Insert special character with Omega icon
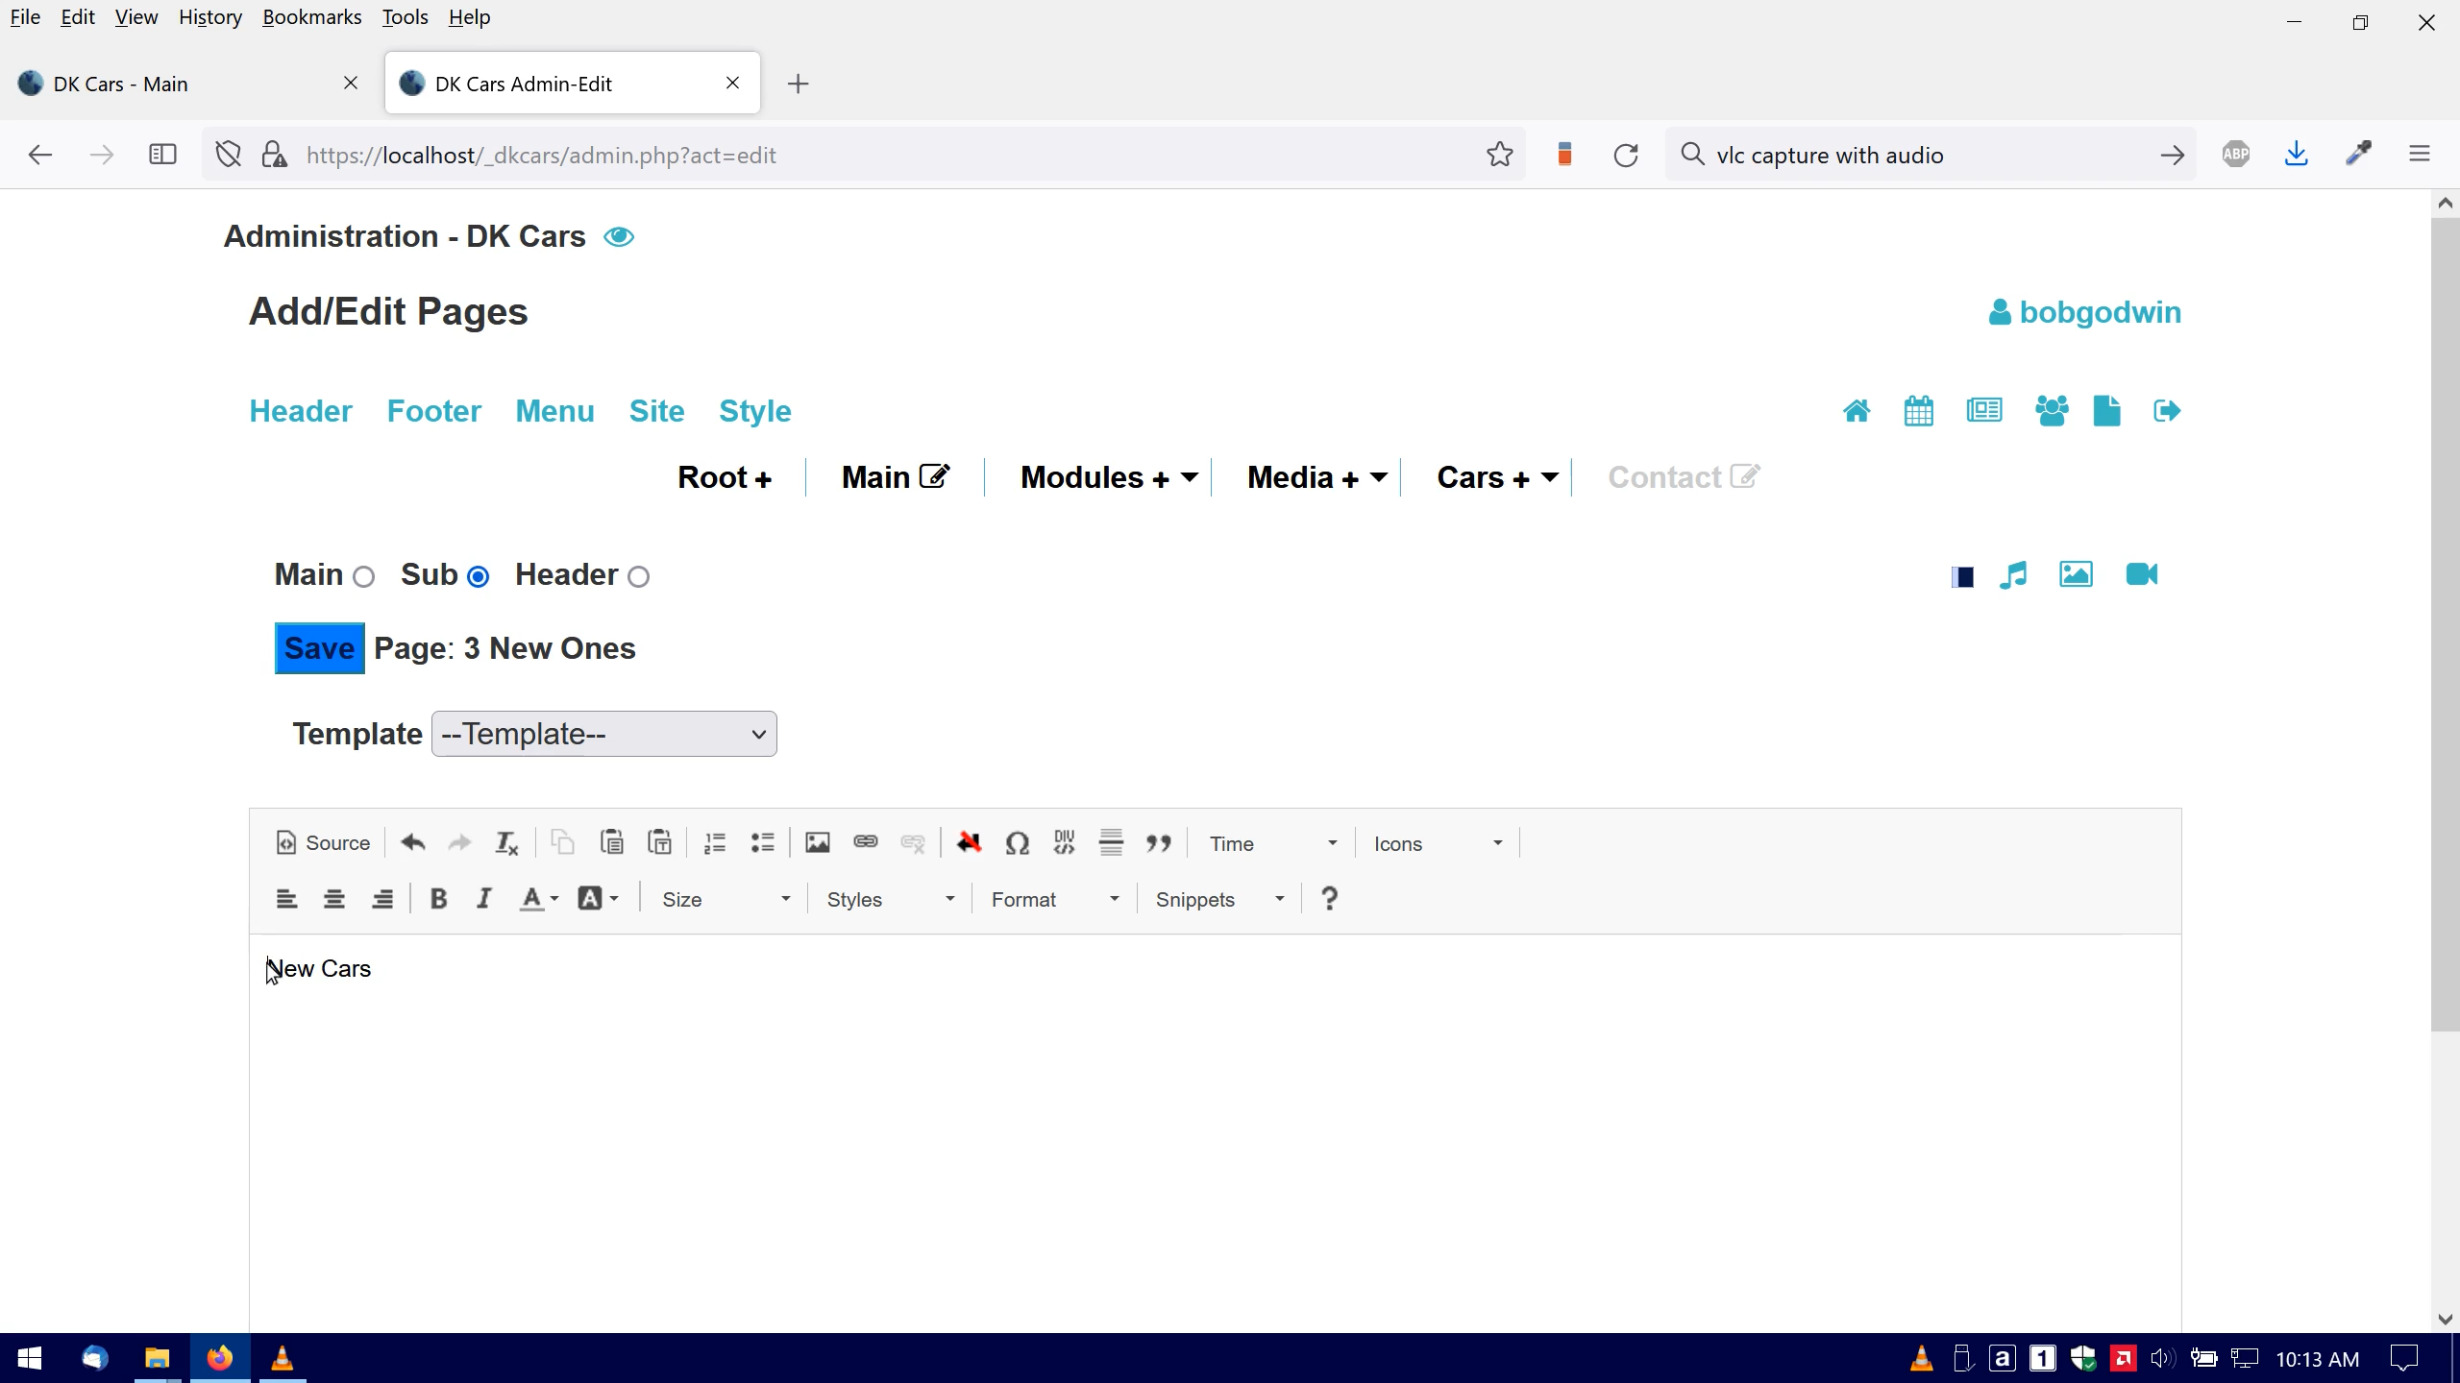 [x=1017, y=843]
